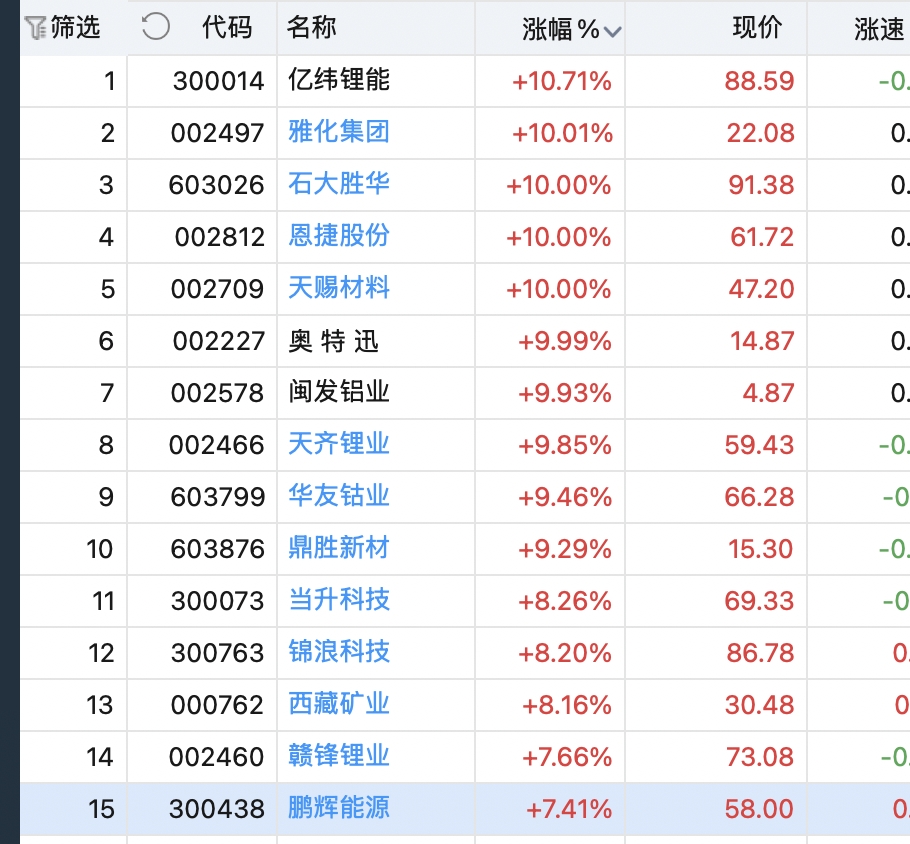Open stock link 天赐材料
This screenshot has width=910, height=844.
pos(339,288)
